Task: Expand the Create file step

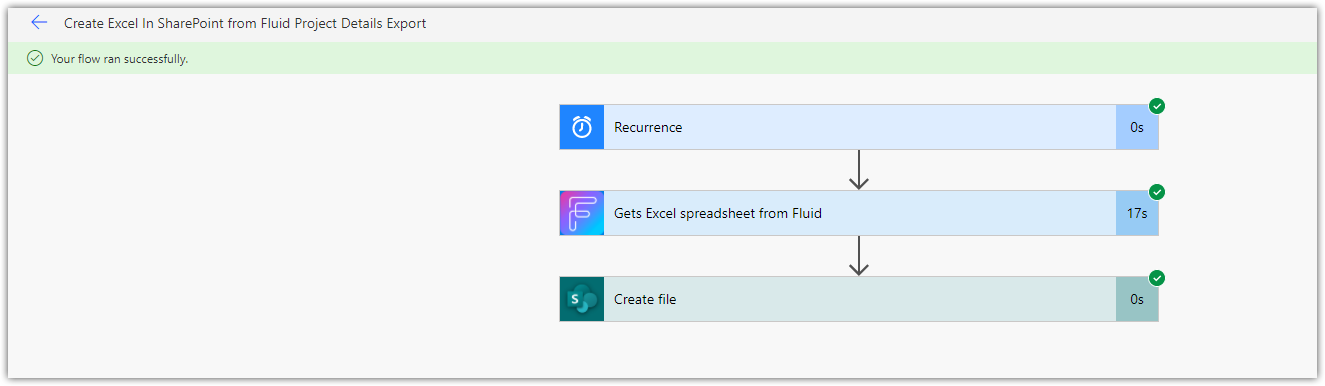Action: pos(860,299)
